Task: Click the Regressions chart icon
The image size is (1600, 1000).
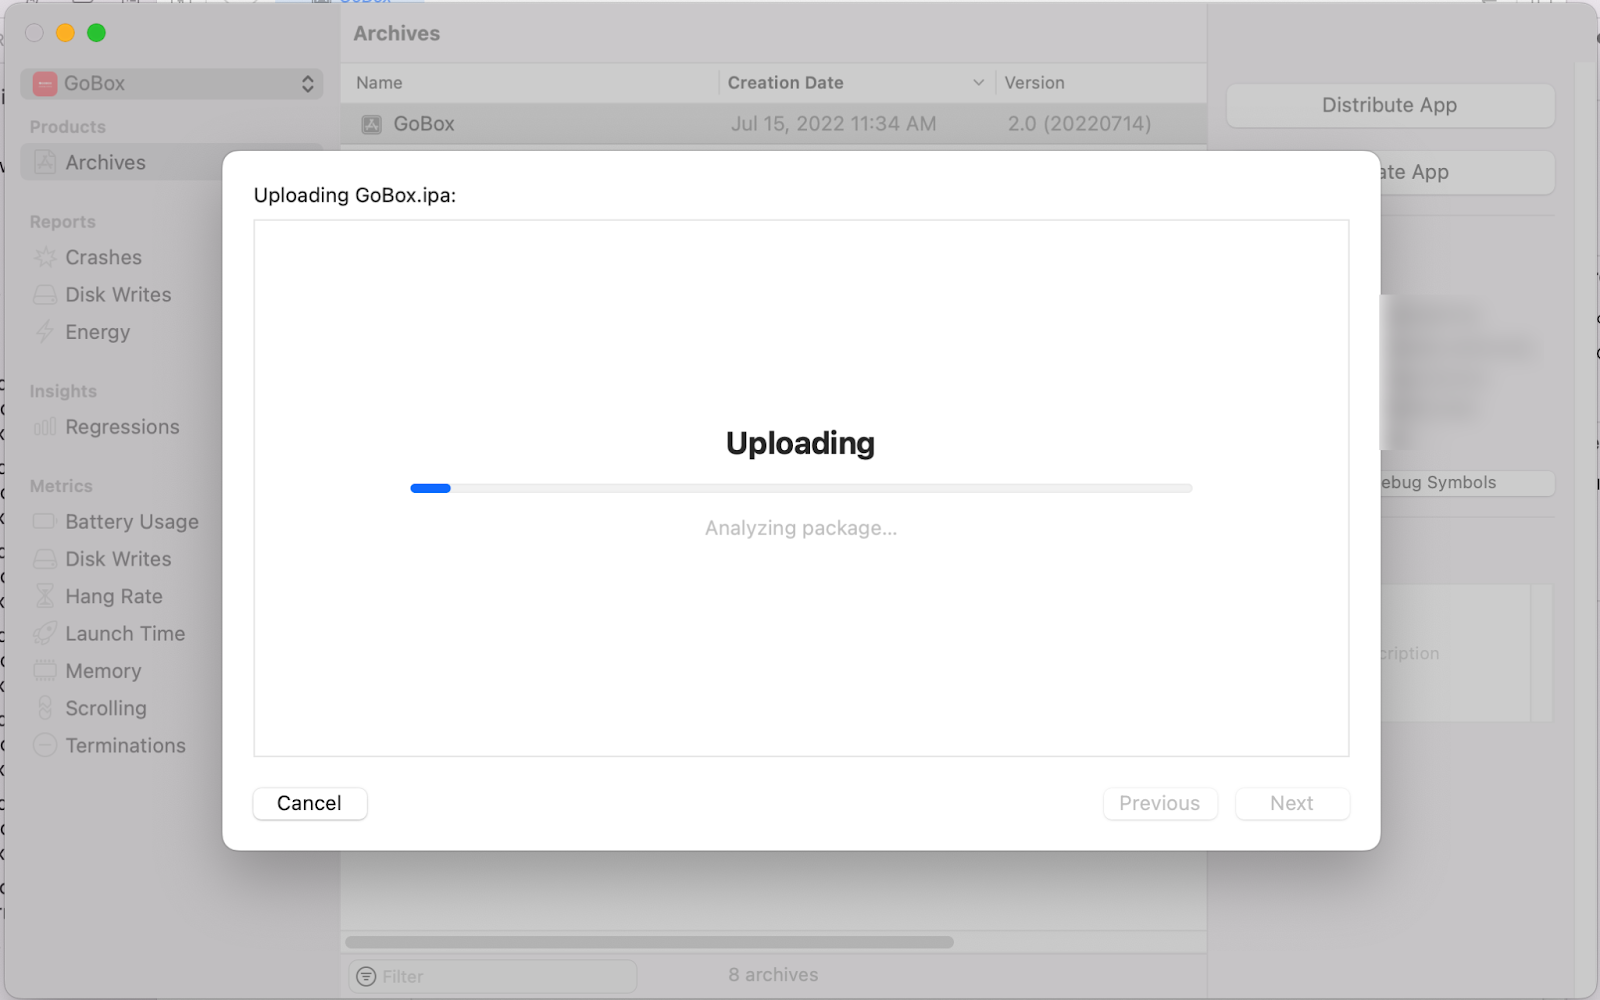Action: 45,427
